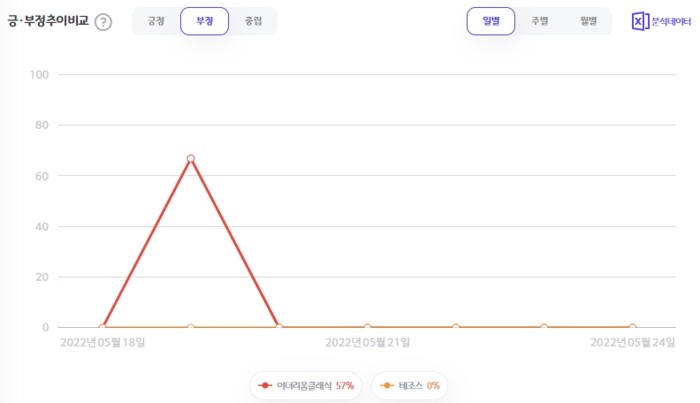Click the 2022년 05월 21일 axis label
700x403 pixels.
point(367,343)
